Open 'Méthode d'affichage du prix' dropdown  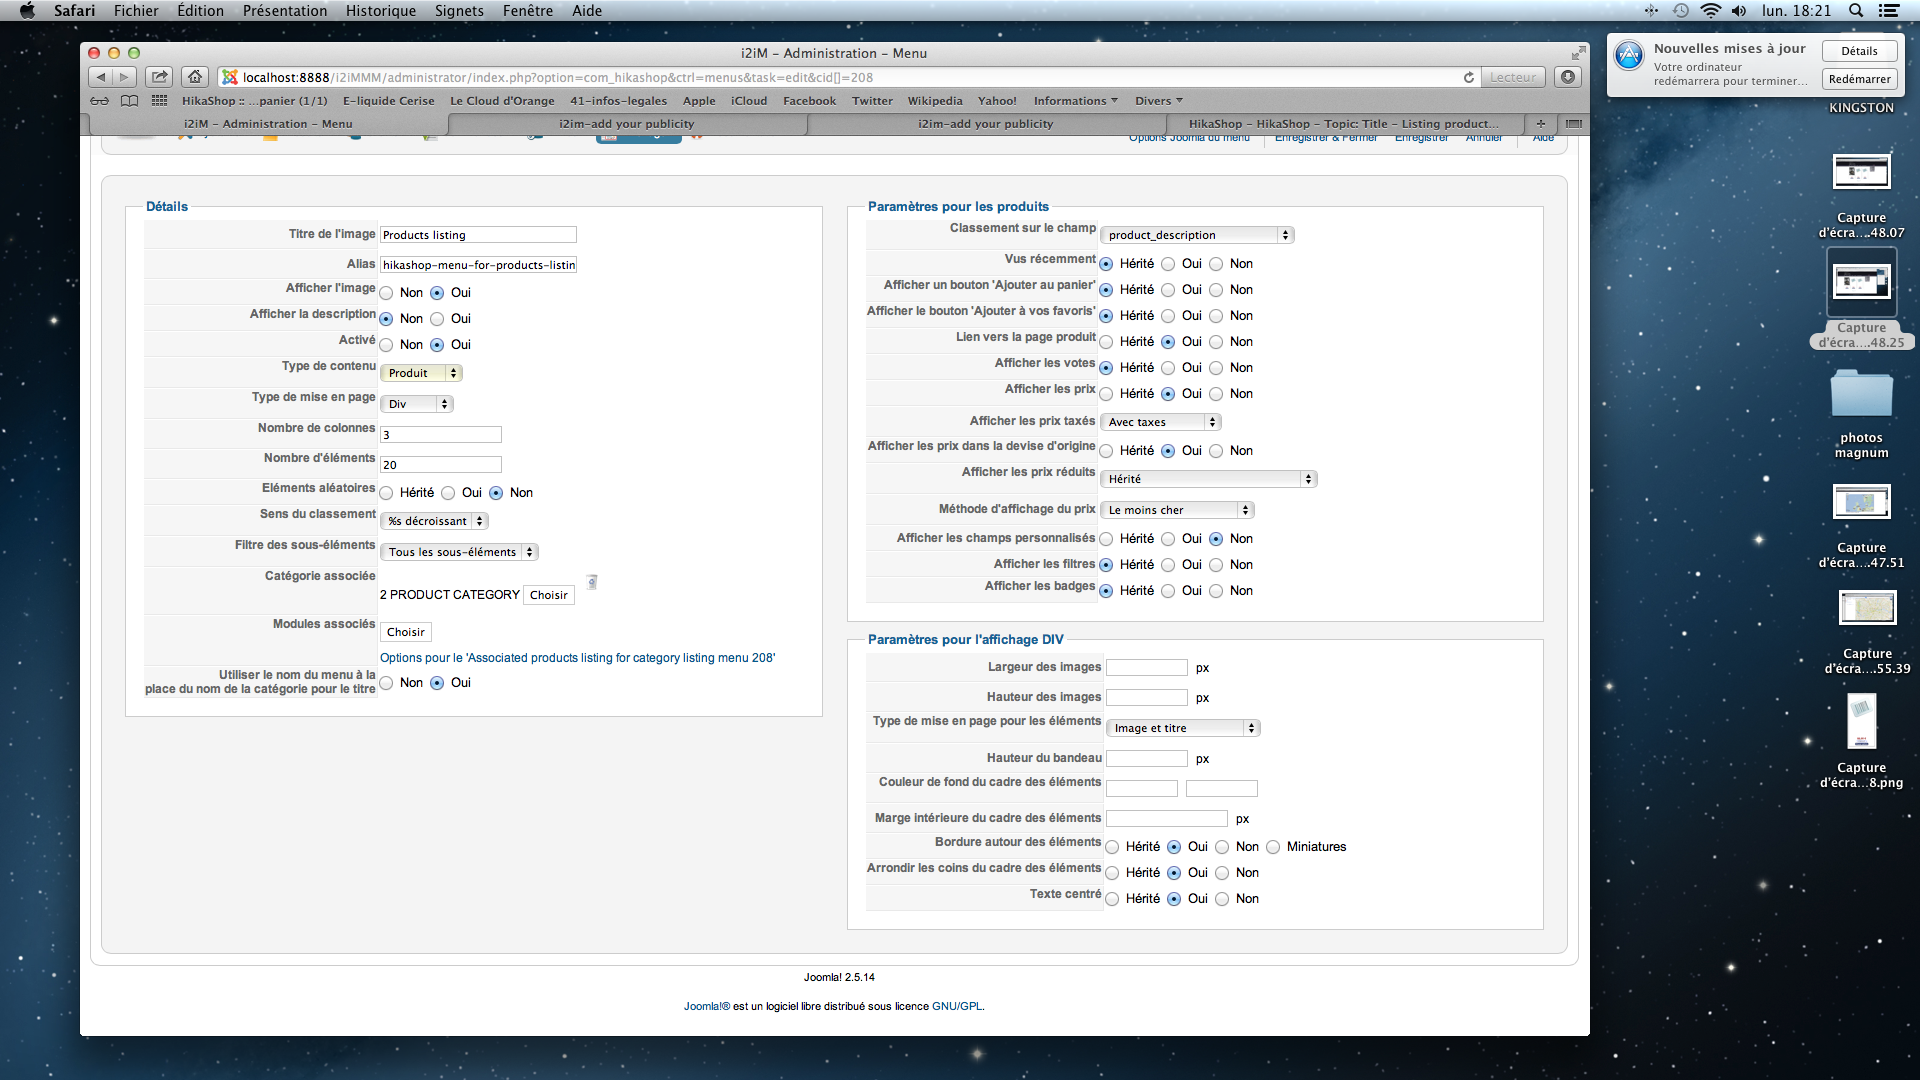(x=1176, y=510)
